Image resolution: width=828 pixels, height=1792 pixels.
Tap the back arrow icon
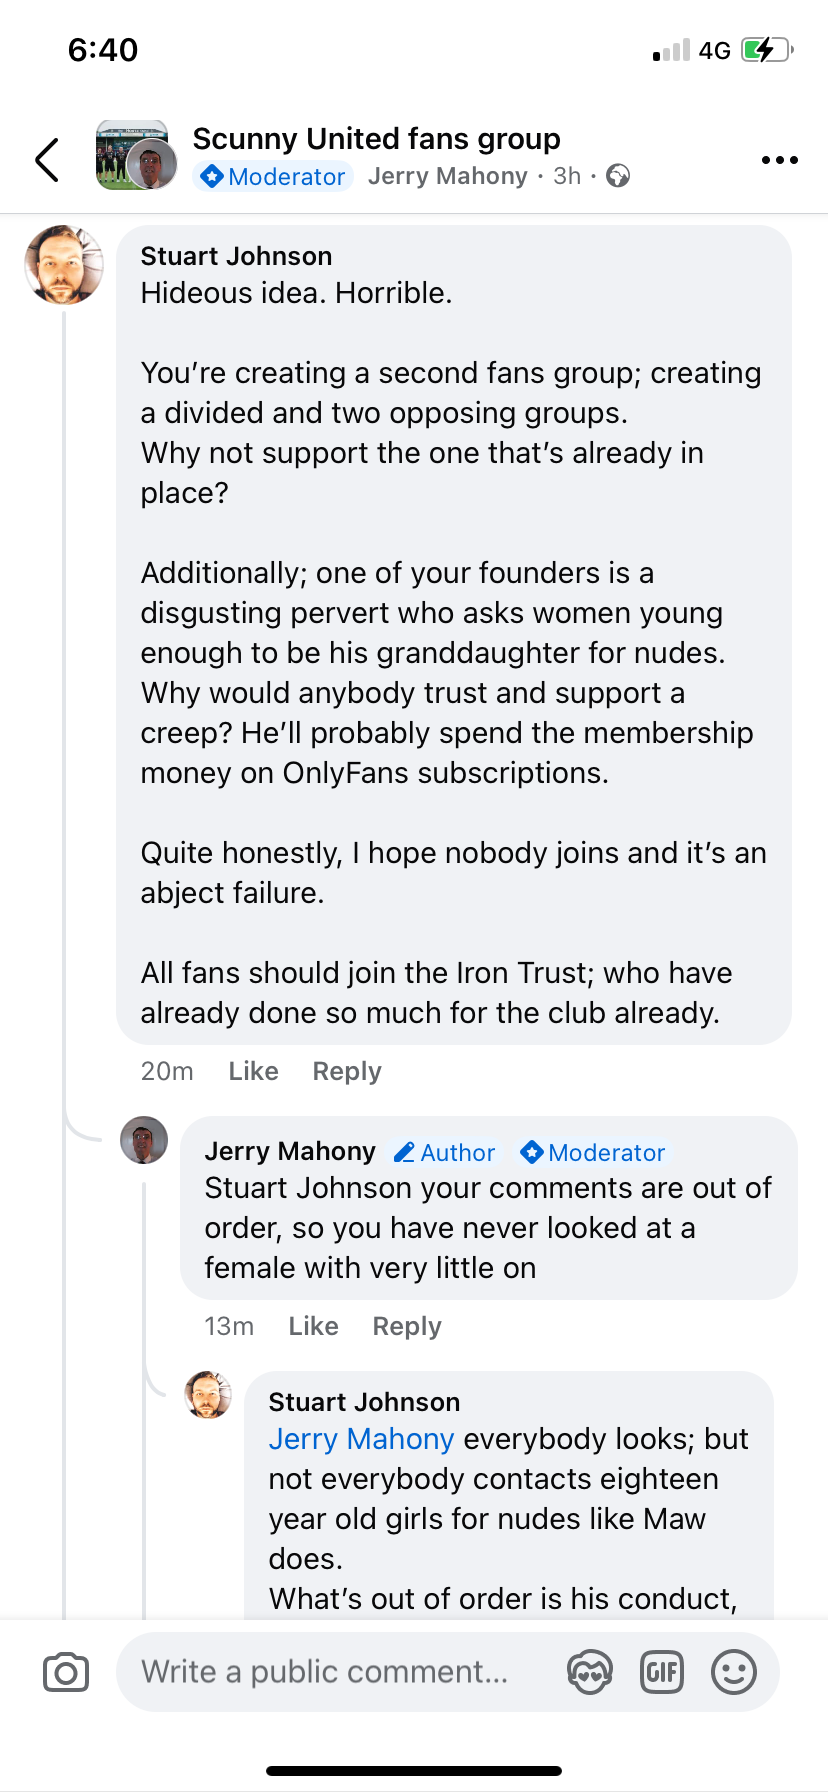click(x=47, y=160)
